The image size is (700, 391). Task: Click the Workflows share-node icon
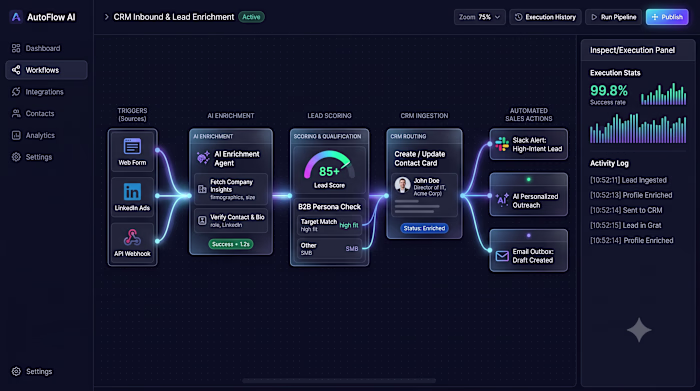[16, 70]
